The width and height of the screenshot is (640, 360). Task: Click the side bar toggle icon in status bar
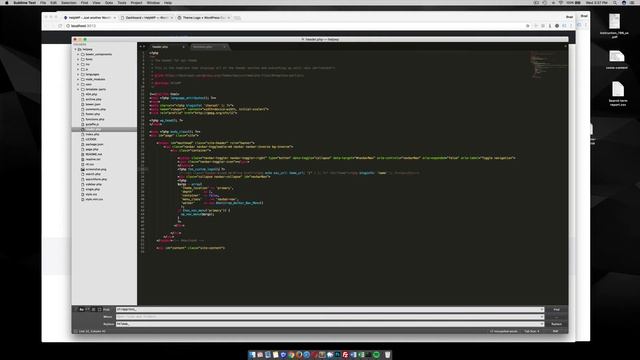(76, 331)
